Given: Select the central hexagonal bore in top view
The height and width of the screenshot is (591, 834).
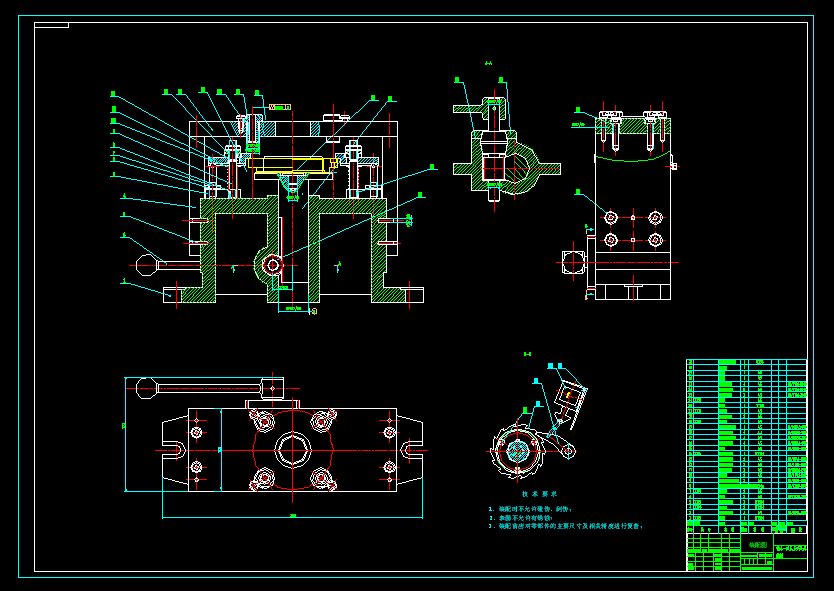Looking at the screenshot, I should [293, 450].
